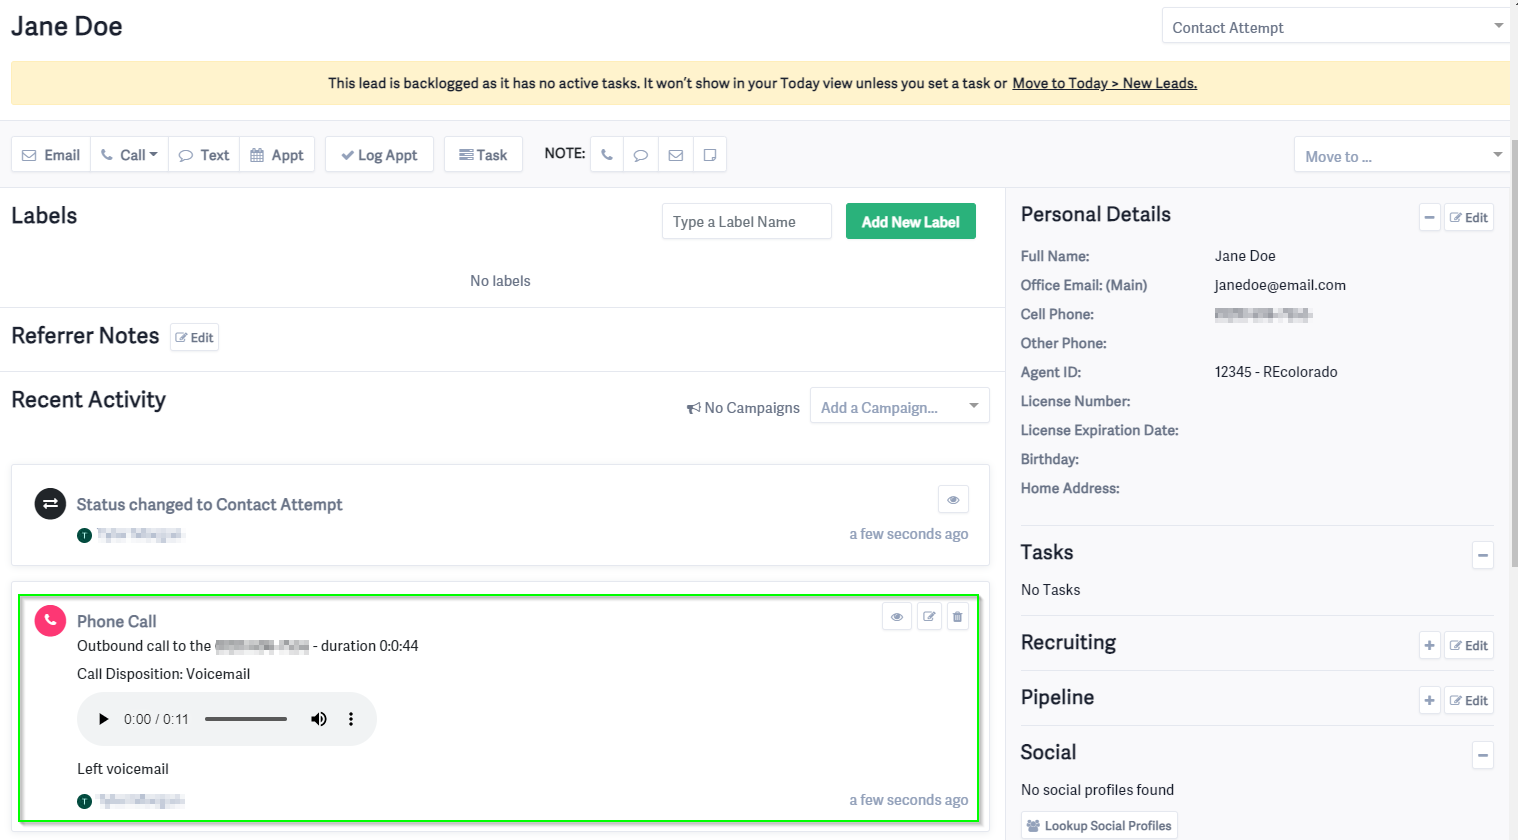Collapse the Tasks section
This screenshot has height=840, width=1518.
tap(1483, 555)
